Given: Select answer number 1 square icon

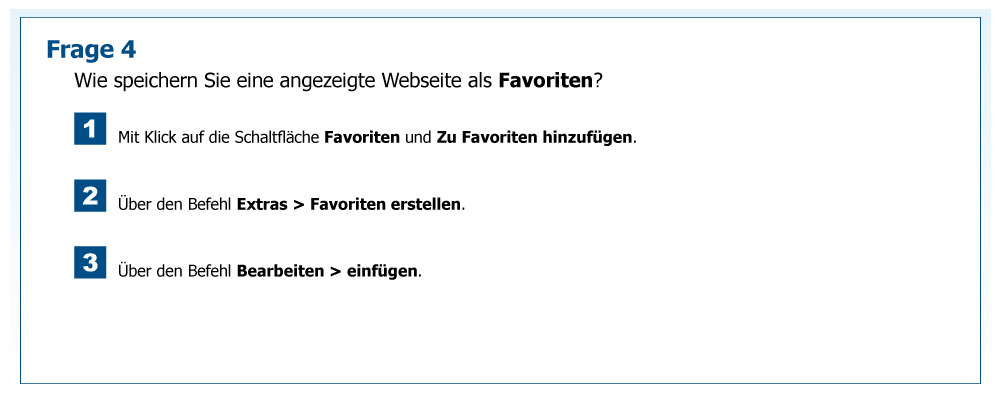Looking at the screenshot, I should click(90, 129).
